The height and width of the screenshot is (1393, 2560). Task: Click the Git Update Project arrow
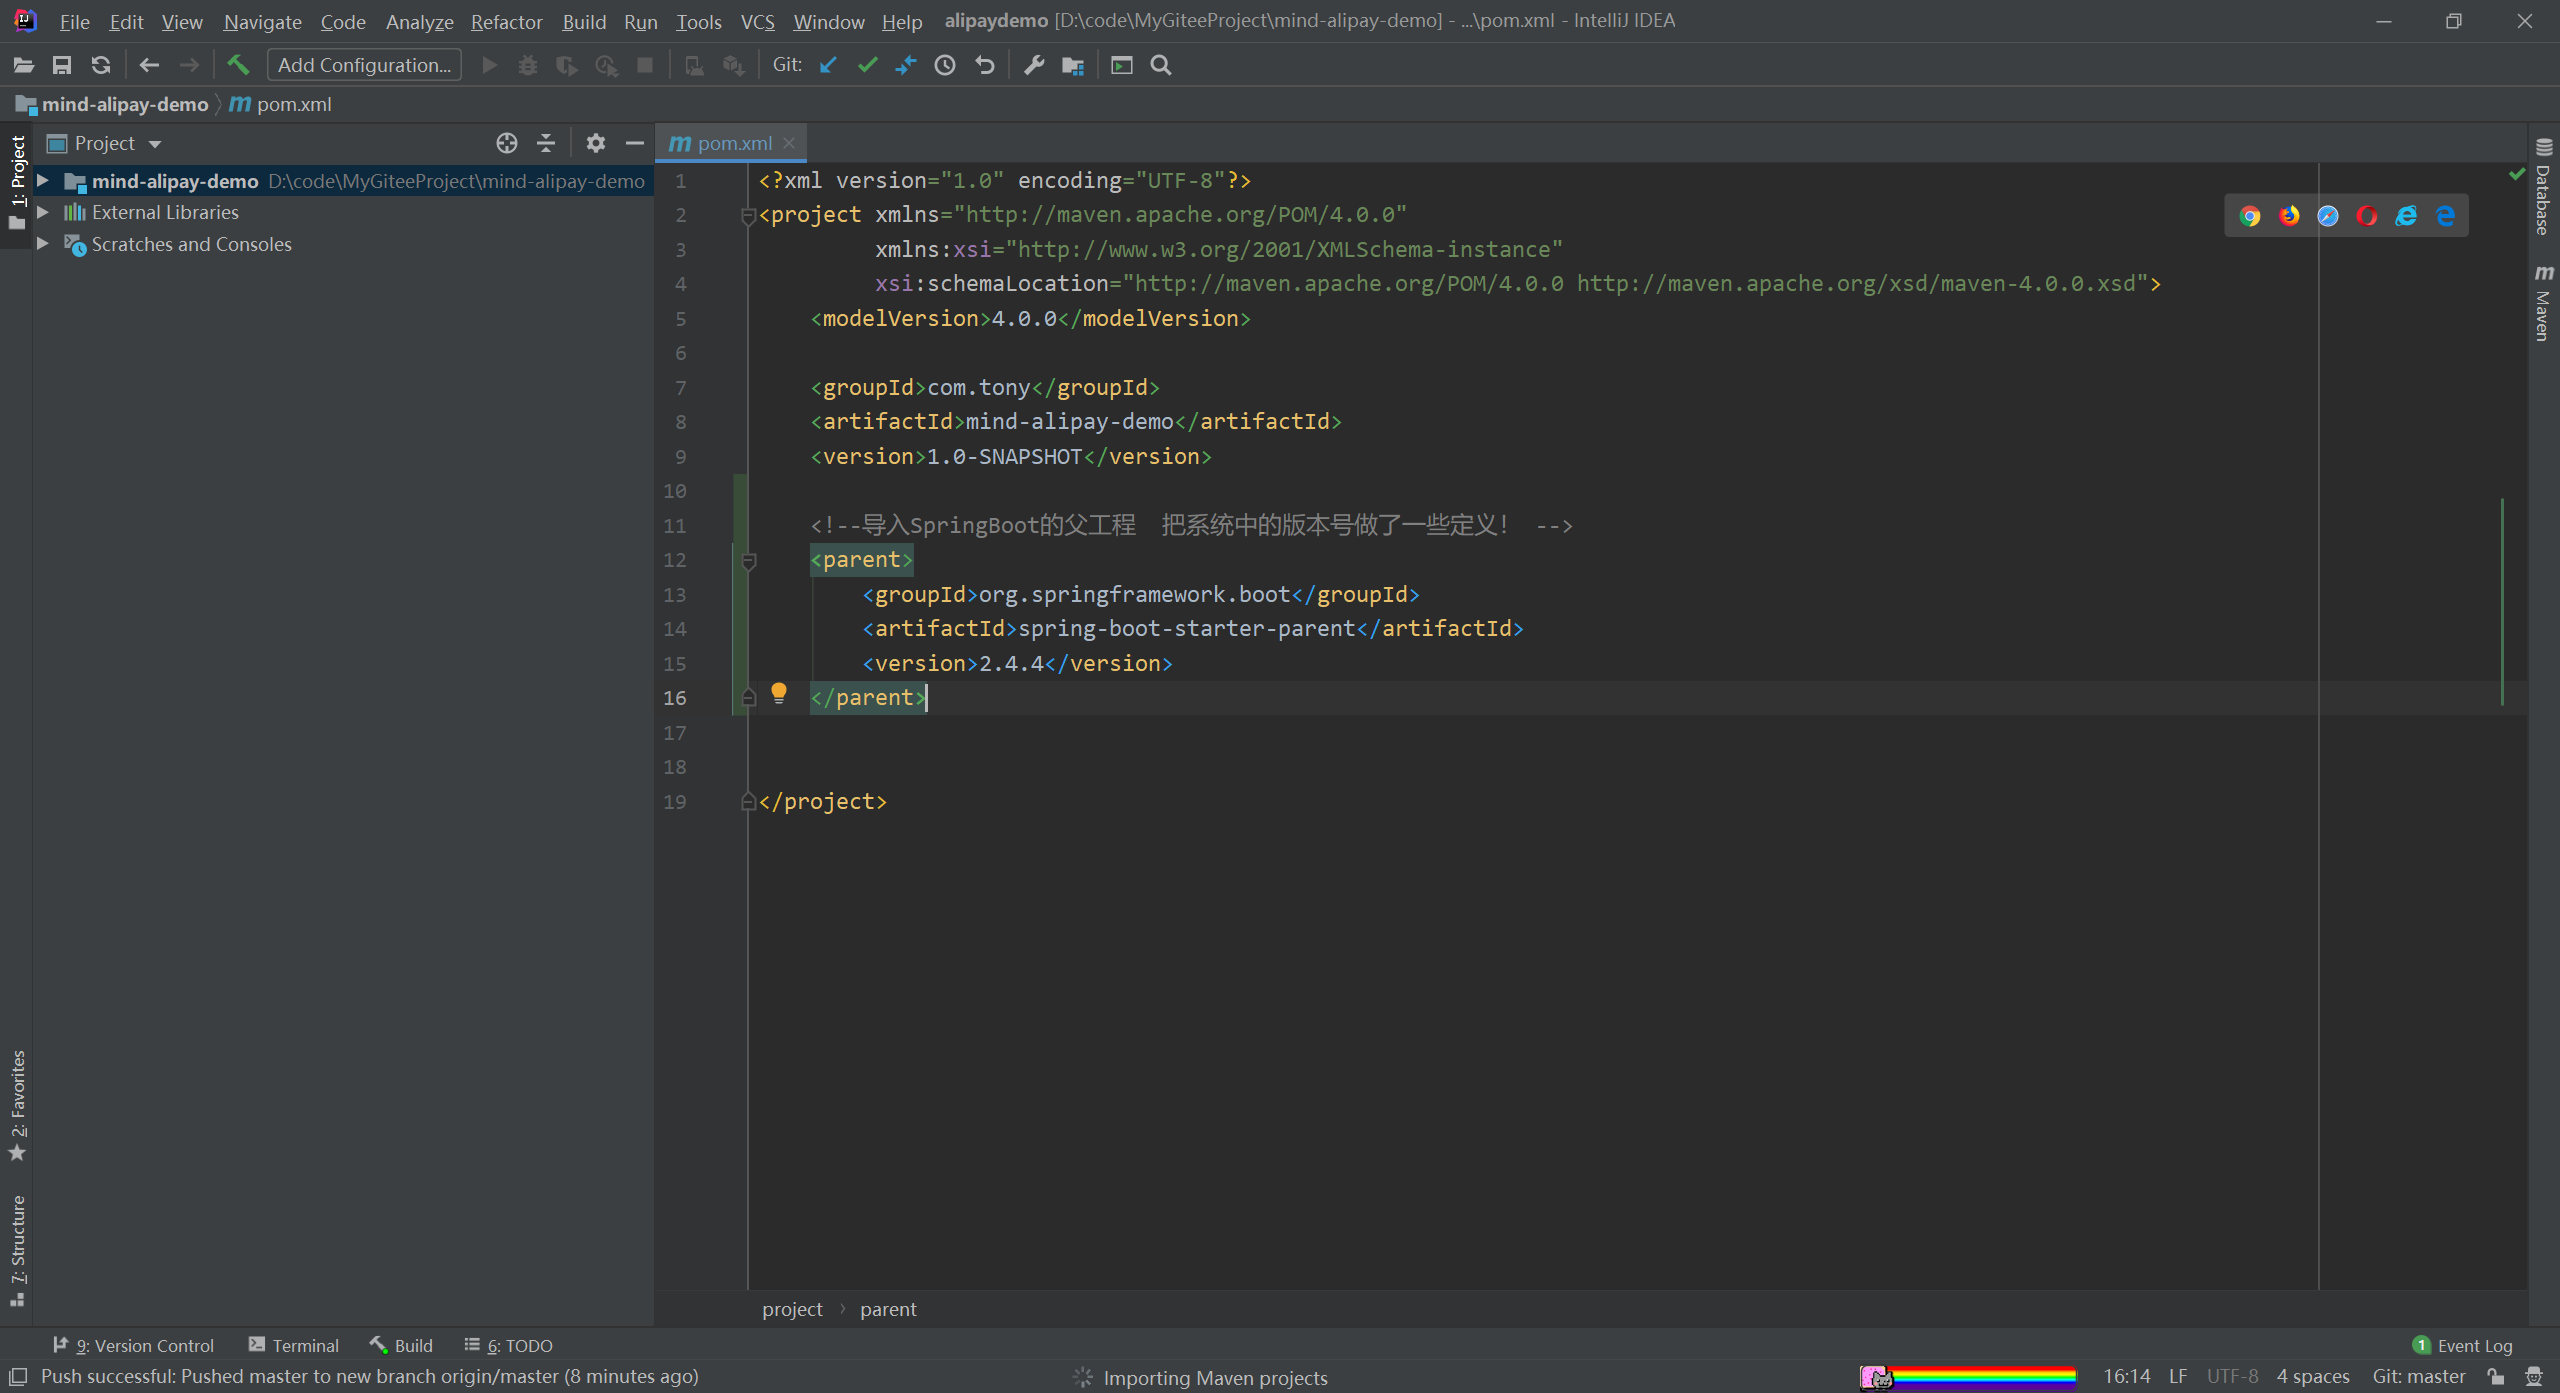pos(828,65)
